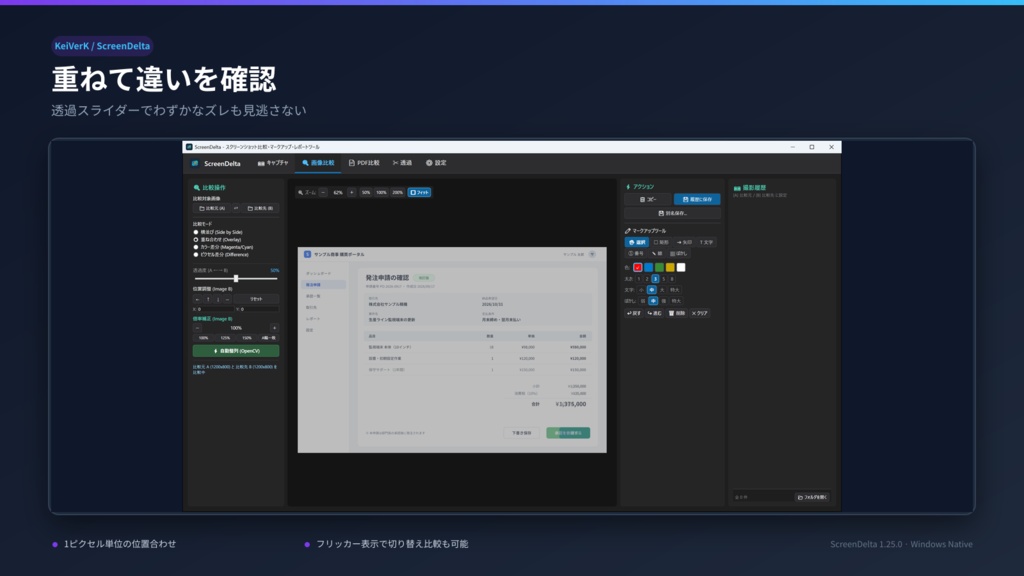Pick the red markup color

(x=637, y=267)
